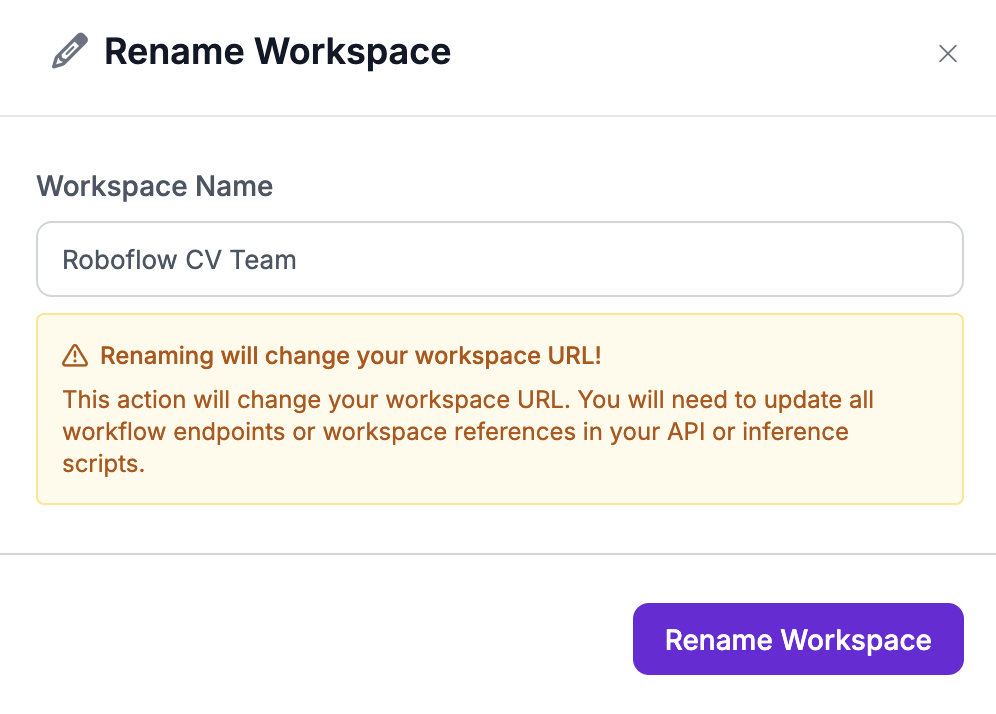Image resolution: width=996 pixels, height=714 pixels.
Task: Click the word "scripts." in the warning
Action: [x=103, y=464]
